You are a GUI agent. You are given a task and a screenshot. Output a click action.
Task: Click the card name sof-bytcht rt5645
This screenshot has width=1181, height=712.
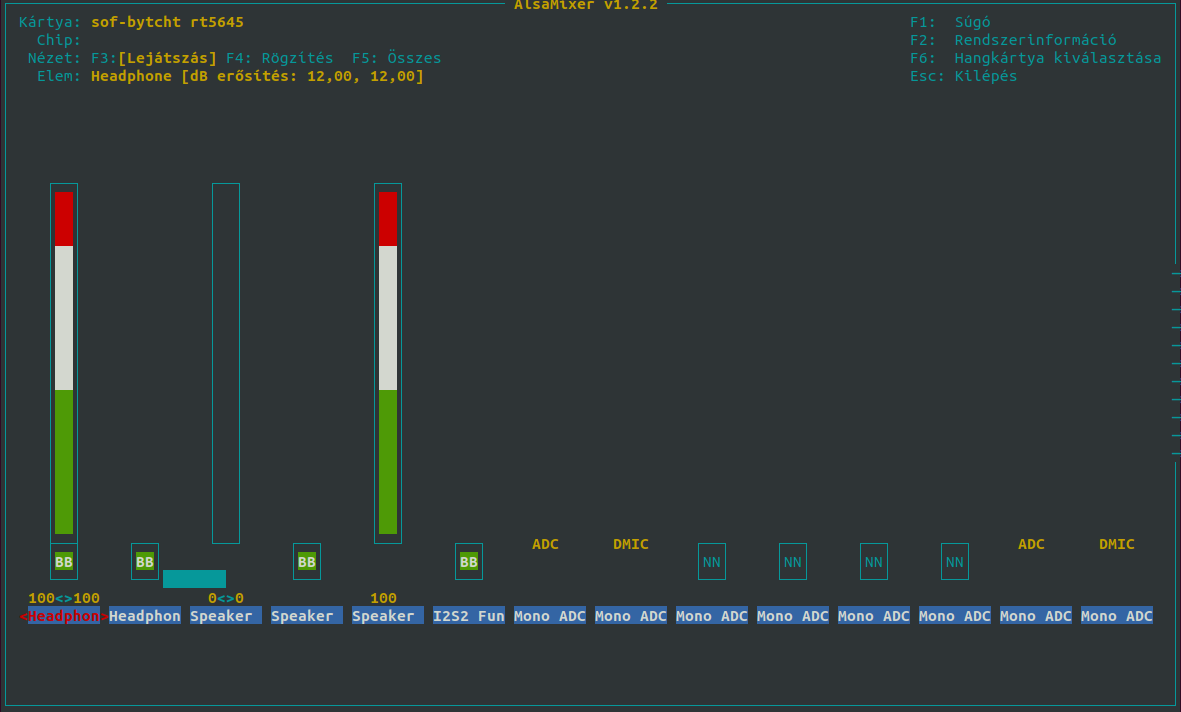pyautogui.click(x=167, y=22)
